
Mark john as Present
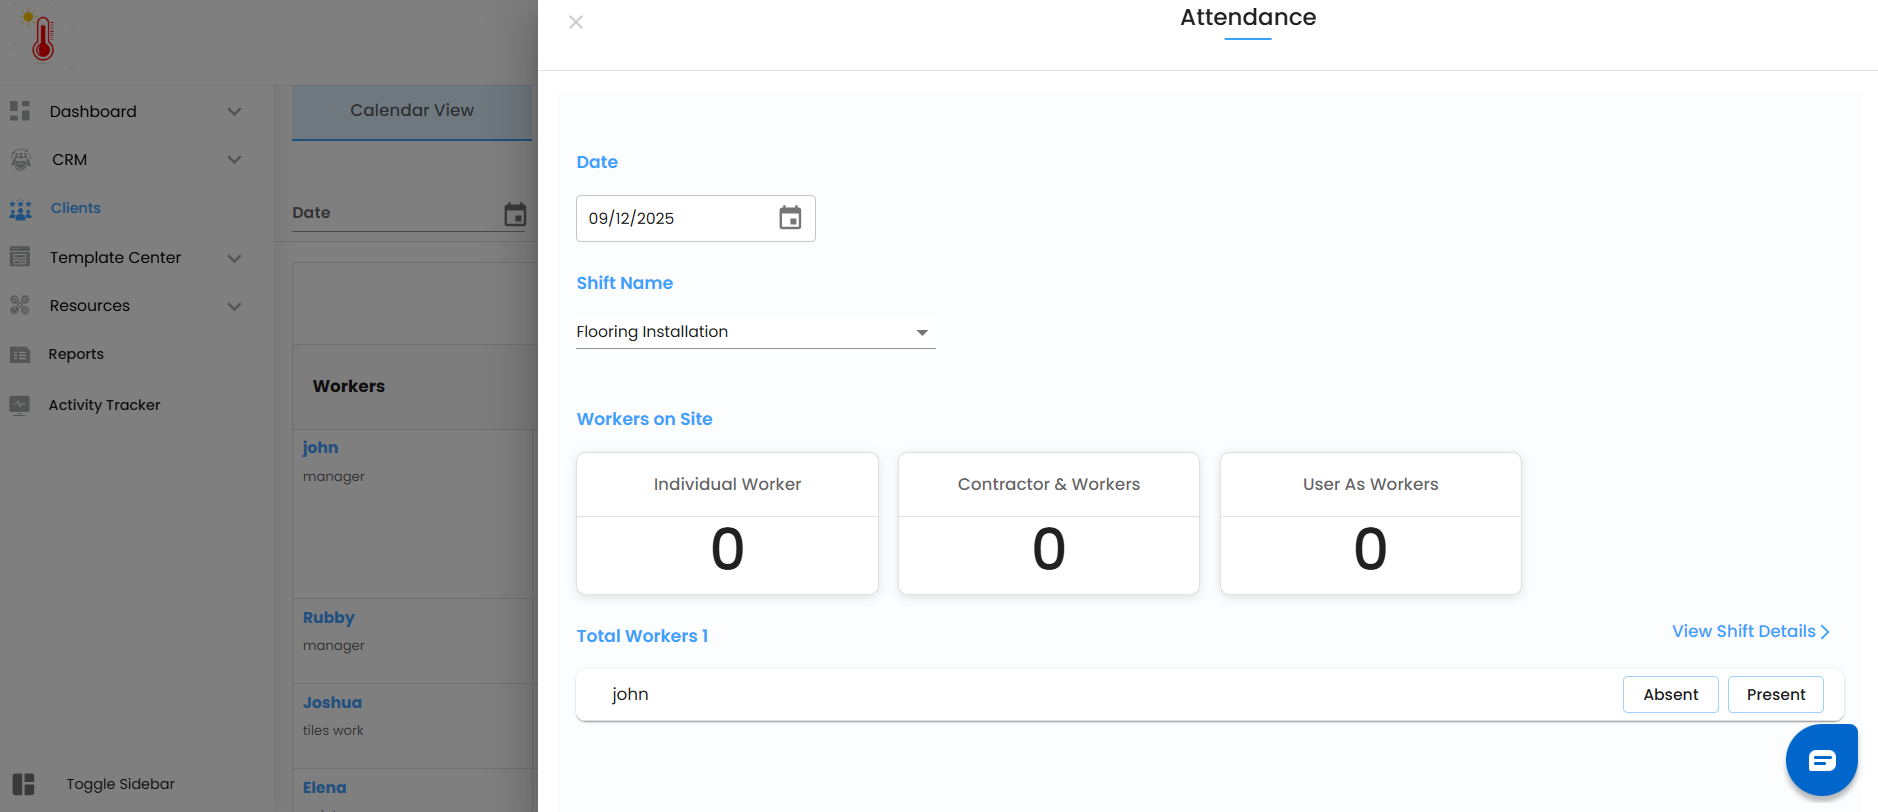tap(1775, 695)
